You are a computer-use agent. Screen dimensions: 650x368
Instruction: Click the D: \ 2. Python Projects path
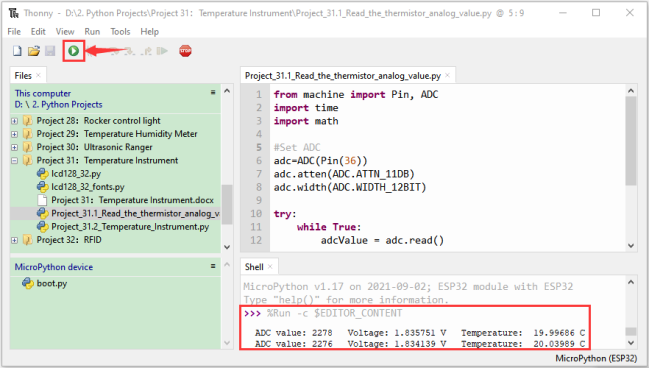pos(58,104)
